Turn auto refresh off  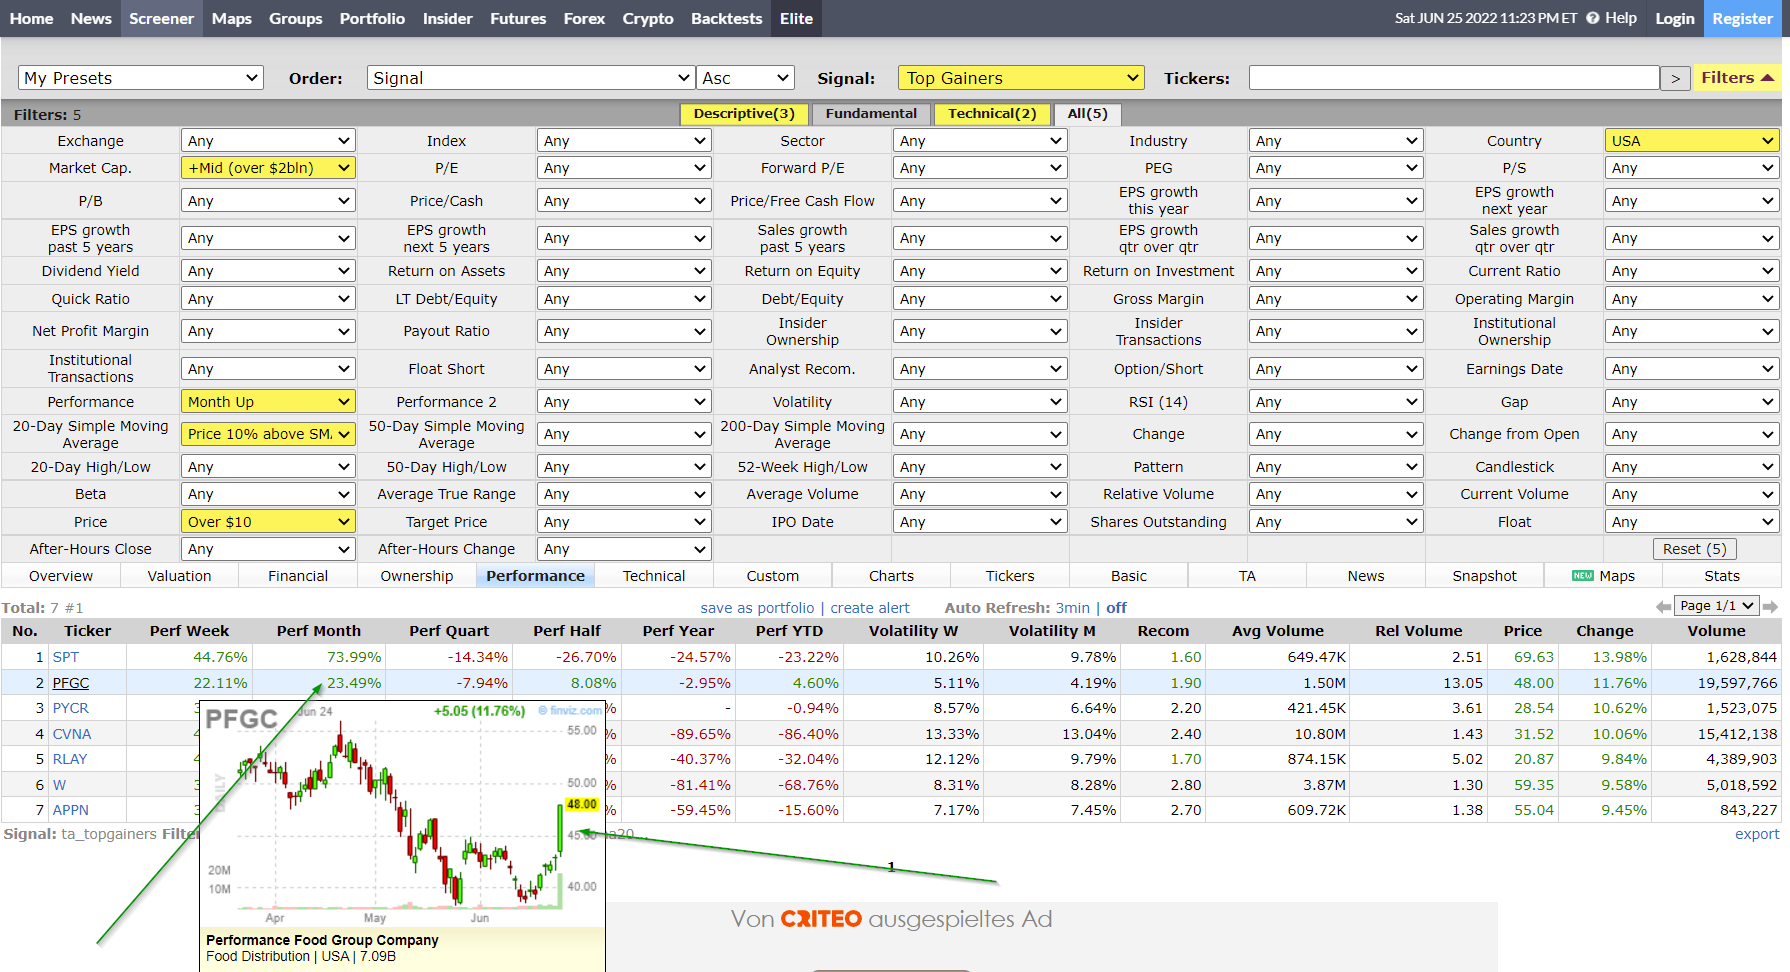click(1116, 607)
